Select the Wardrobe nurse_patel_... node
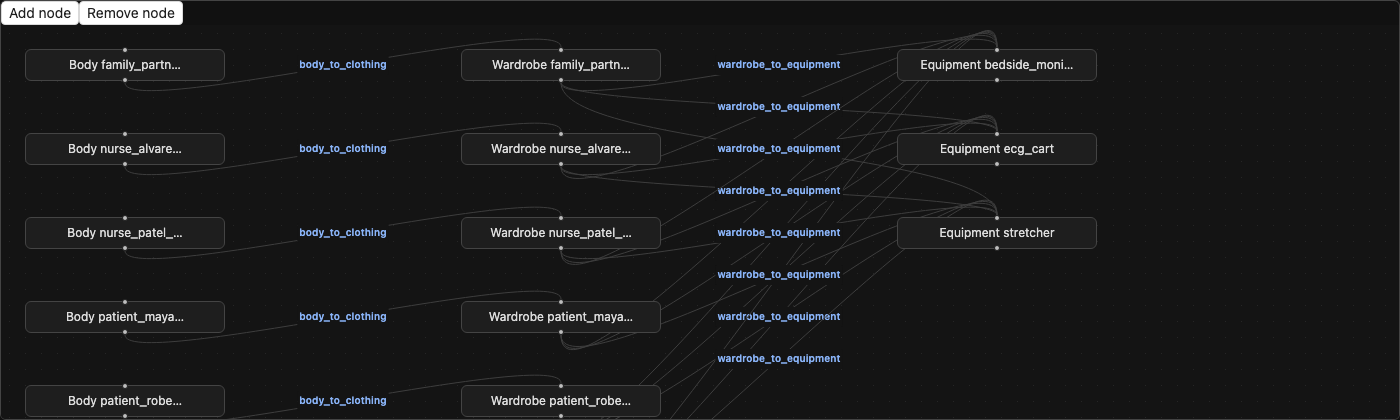Viewport: 1400px width, 420px height. (x=561, y=233)
